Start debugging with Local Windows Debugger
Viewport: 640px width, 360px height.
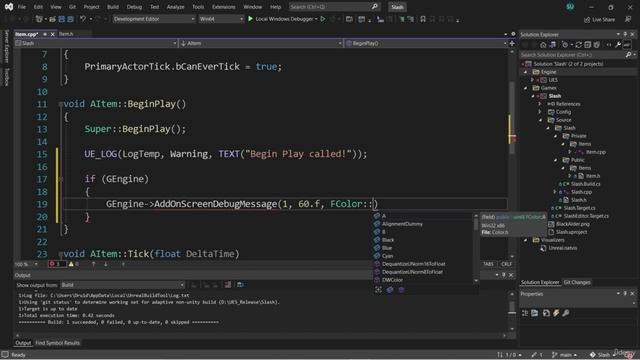point(282,19)
